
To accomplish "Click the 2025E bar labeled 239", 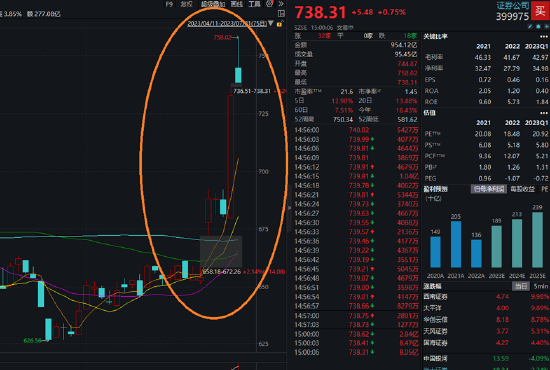I will (537, 240).
